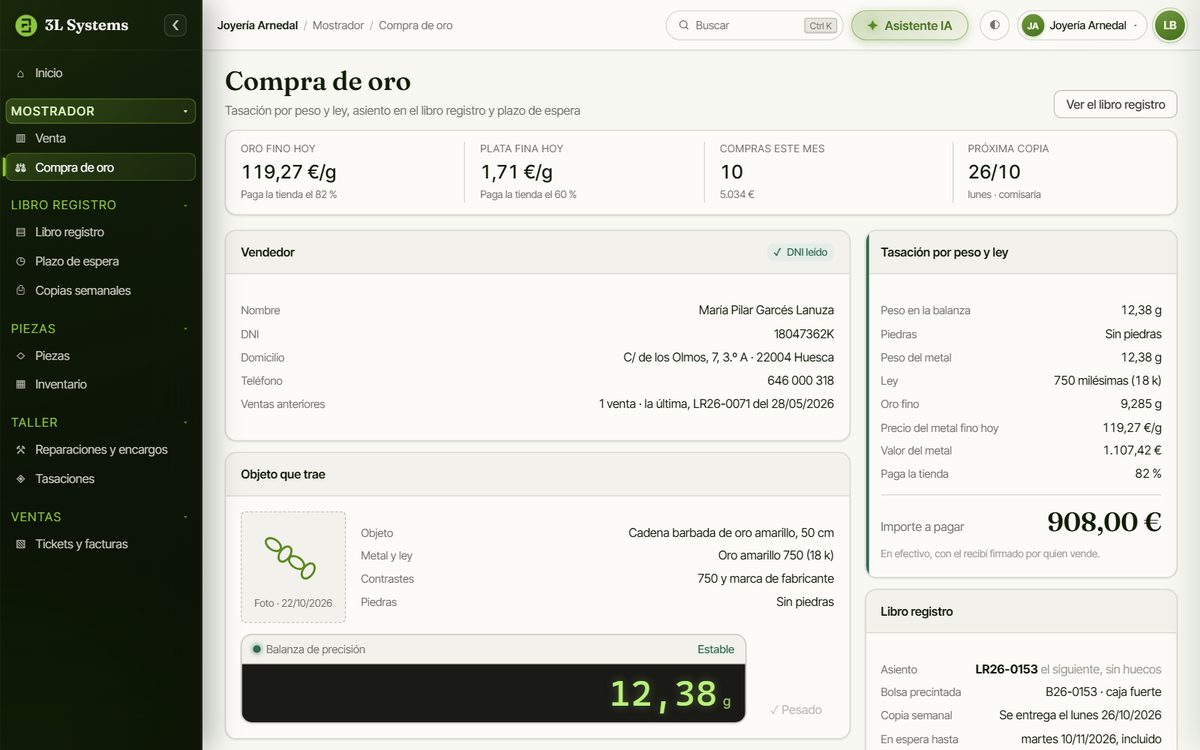This screenshot has height=750, width=1200.
Task: Click the Cadena barbada de oro amarillo description
Action: tap(731, 533)
